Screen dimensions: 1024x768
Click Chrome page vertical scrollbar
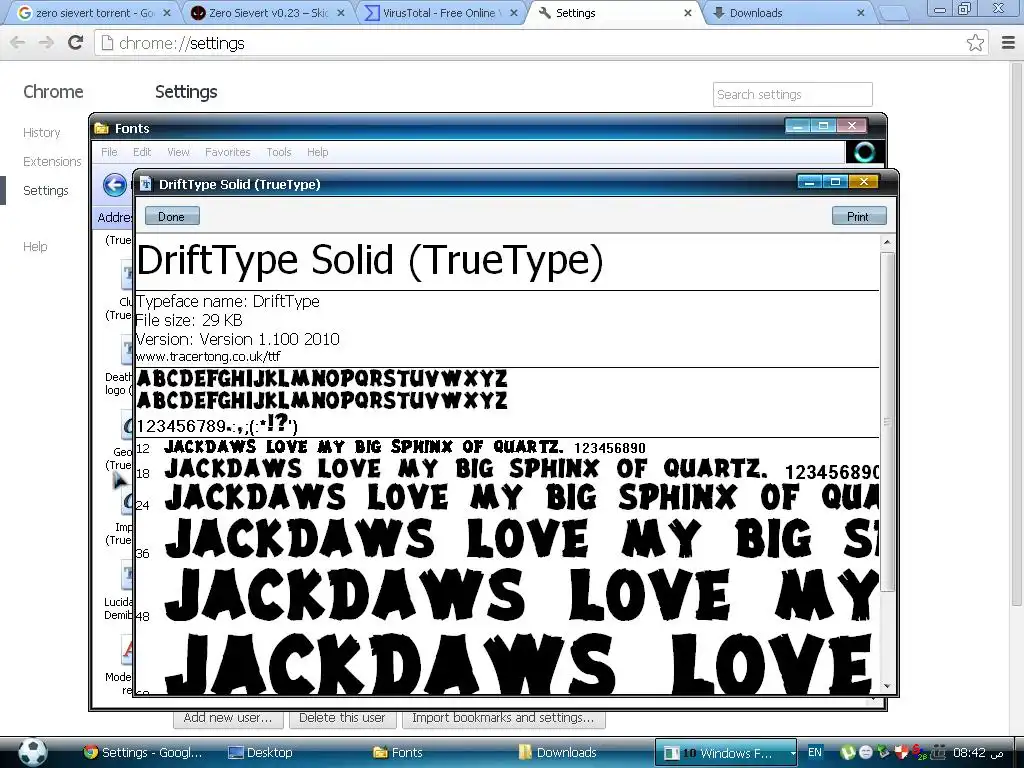(1017, 333)
